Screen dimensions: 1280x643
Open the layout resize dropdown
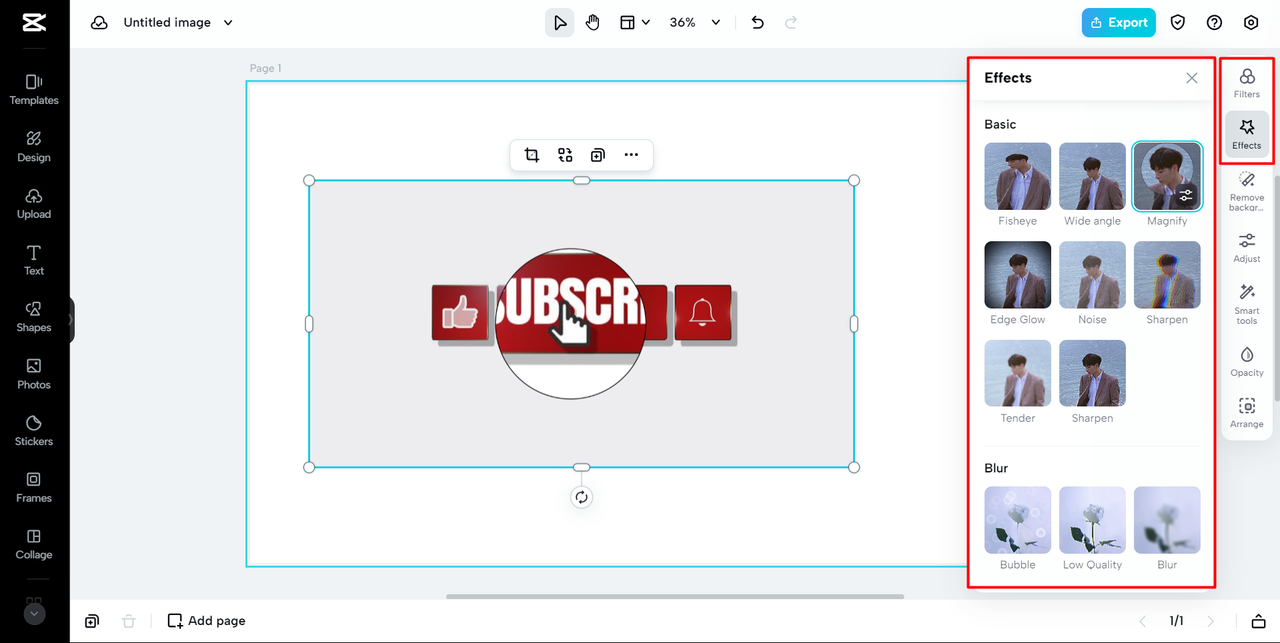click(635, 22)
